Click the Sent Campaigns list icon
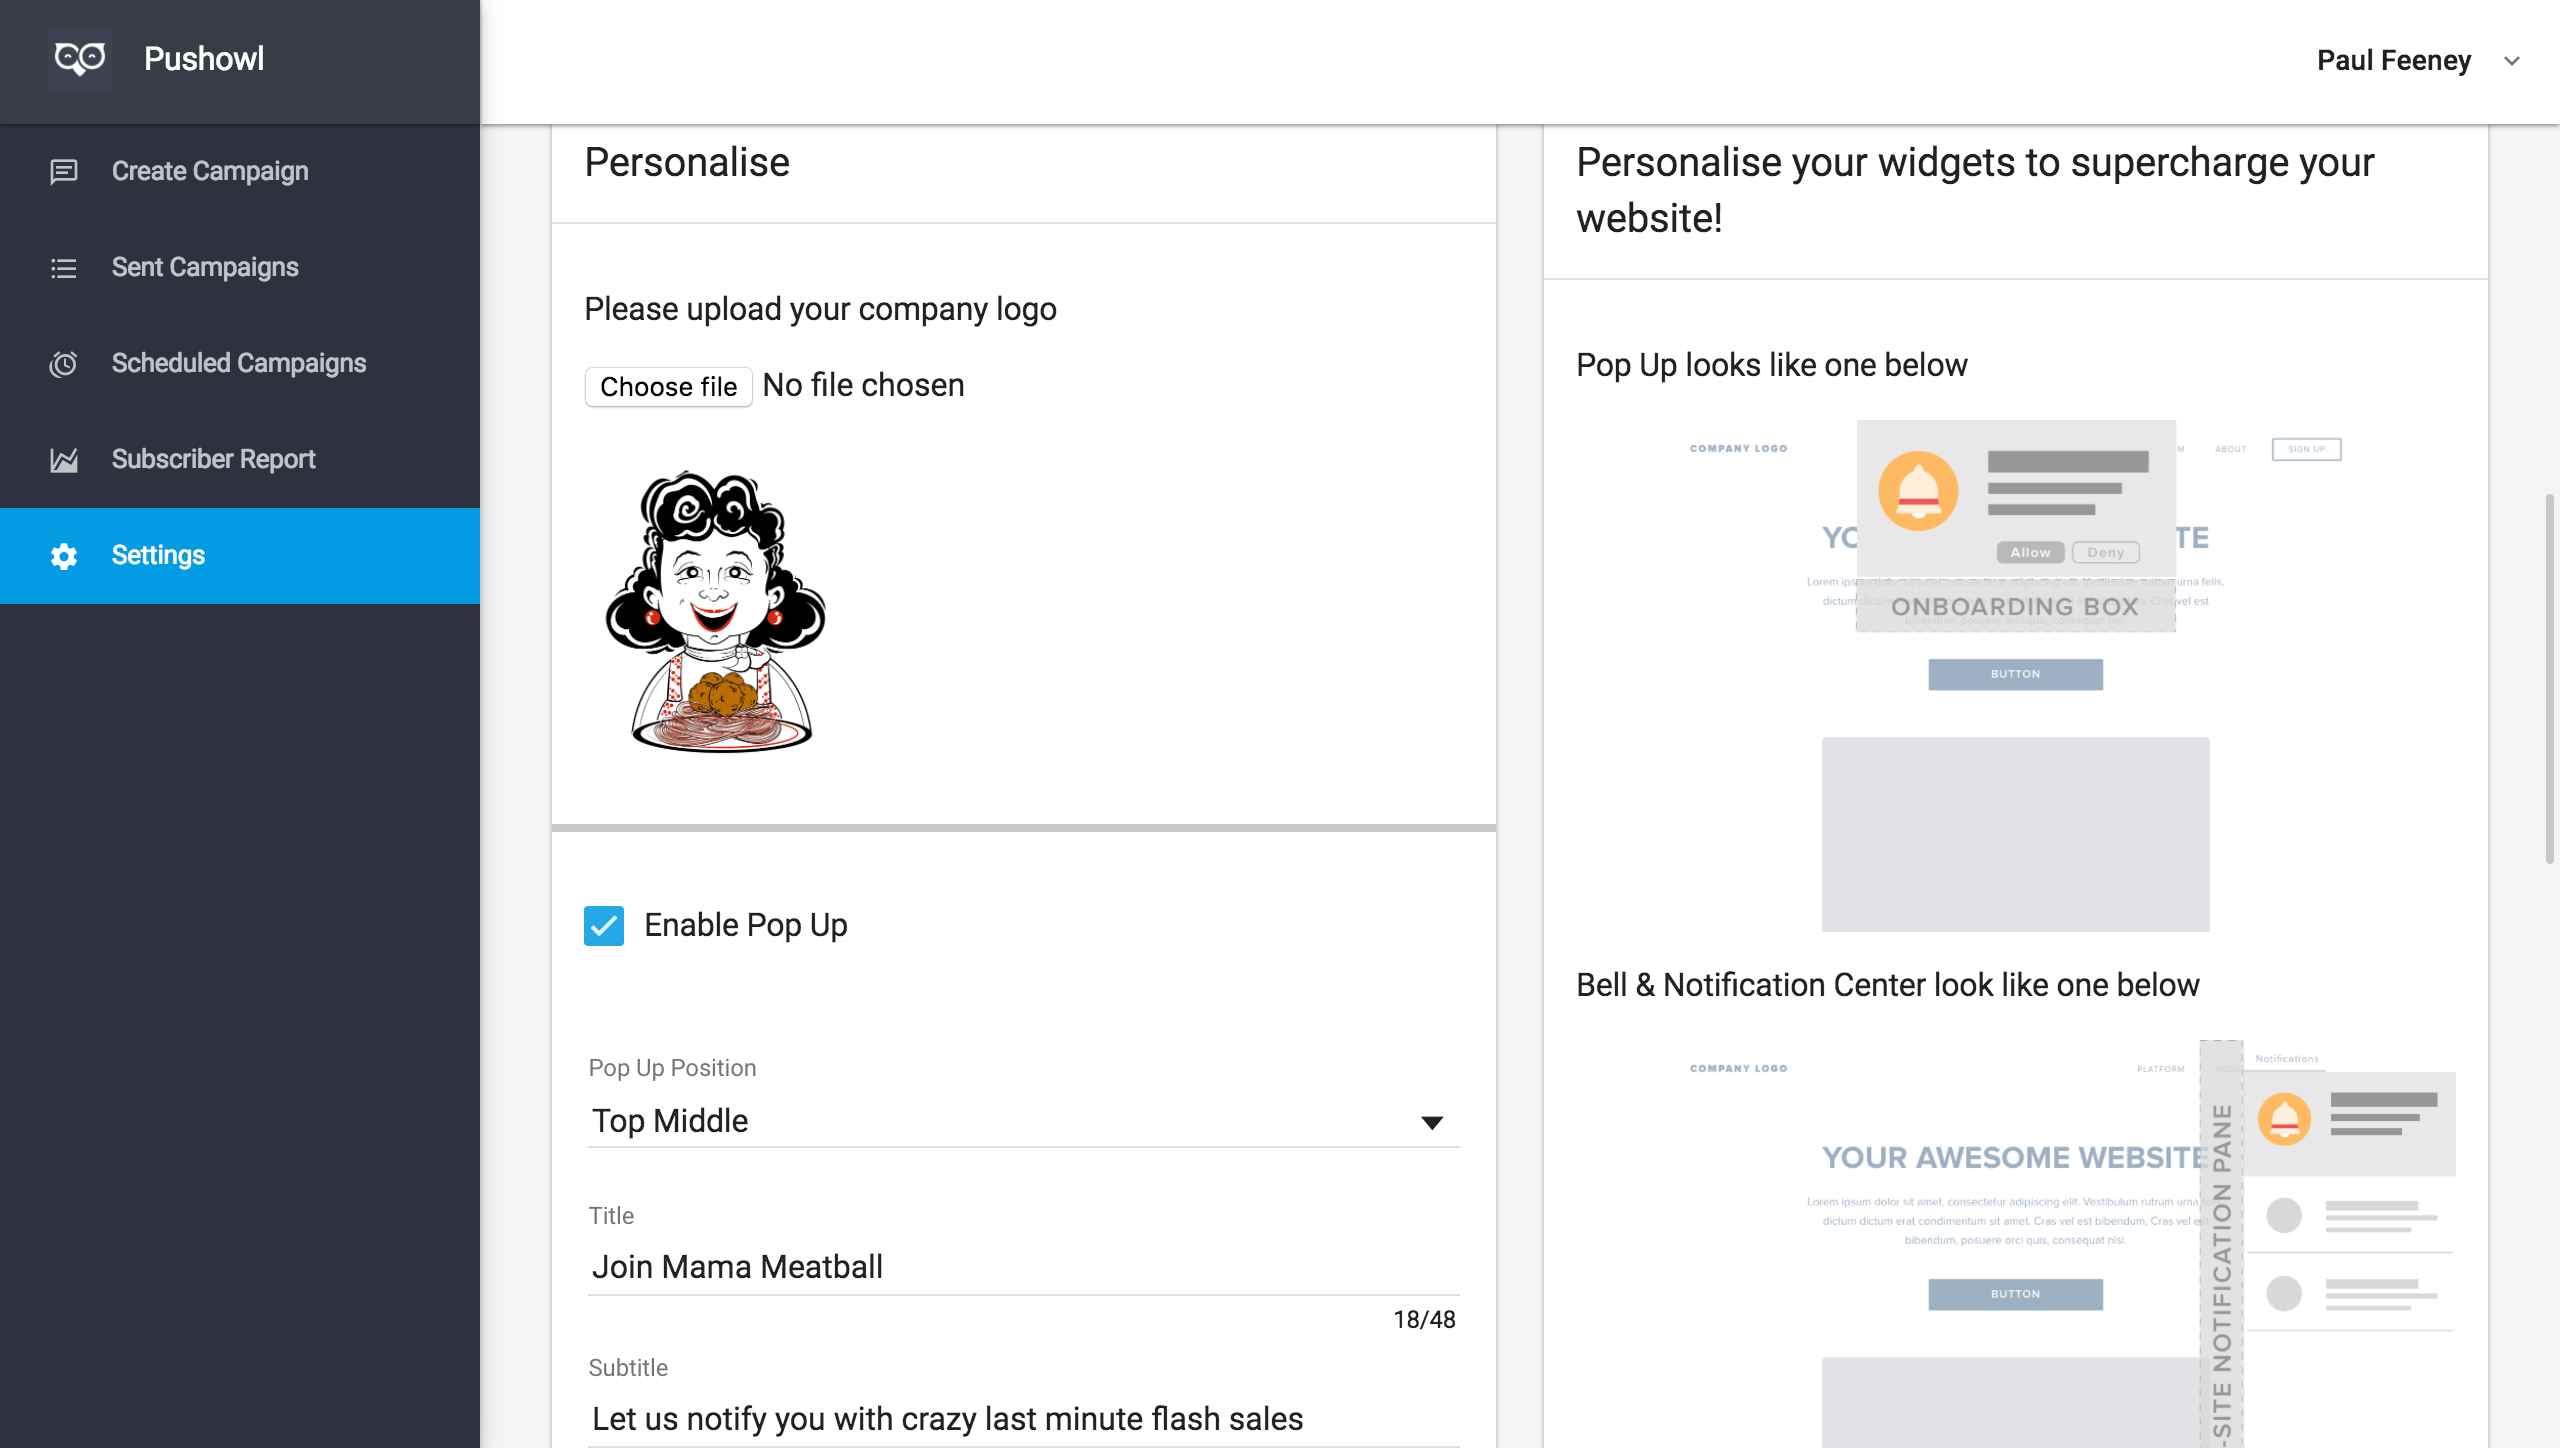Image resolution: width=2560 pixels, height=1448 pixels. tap(64, 268)
